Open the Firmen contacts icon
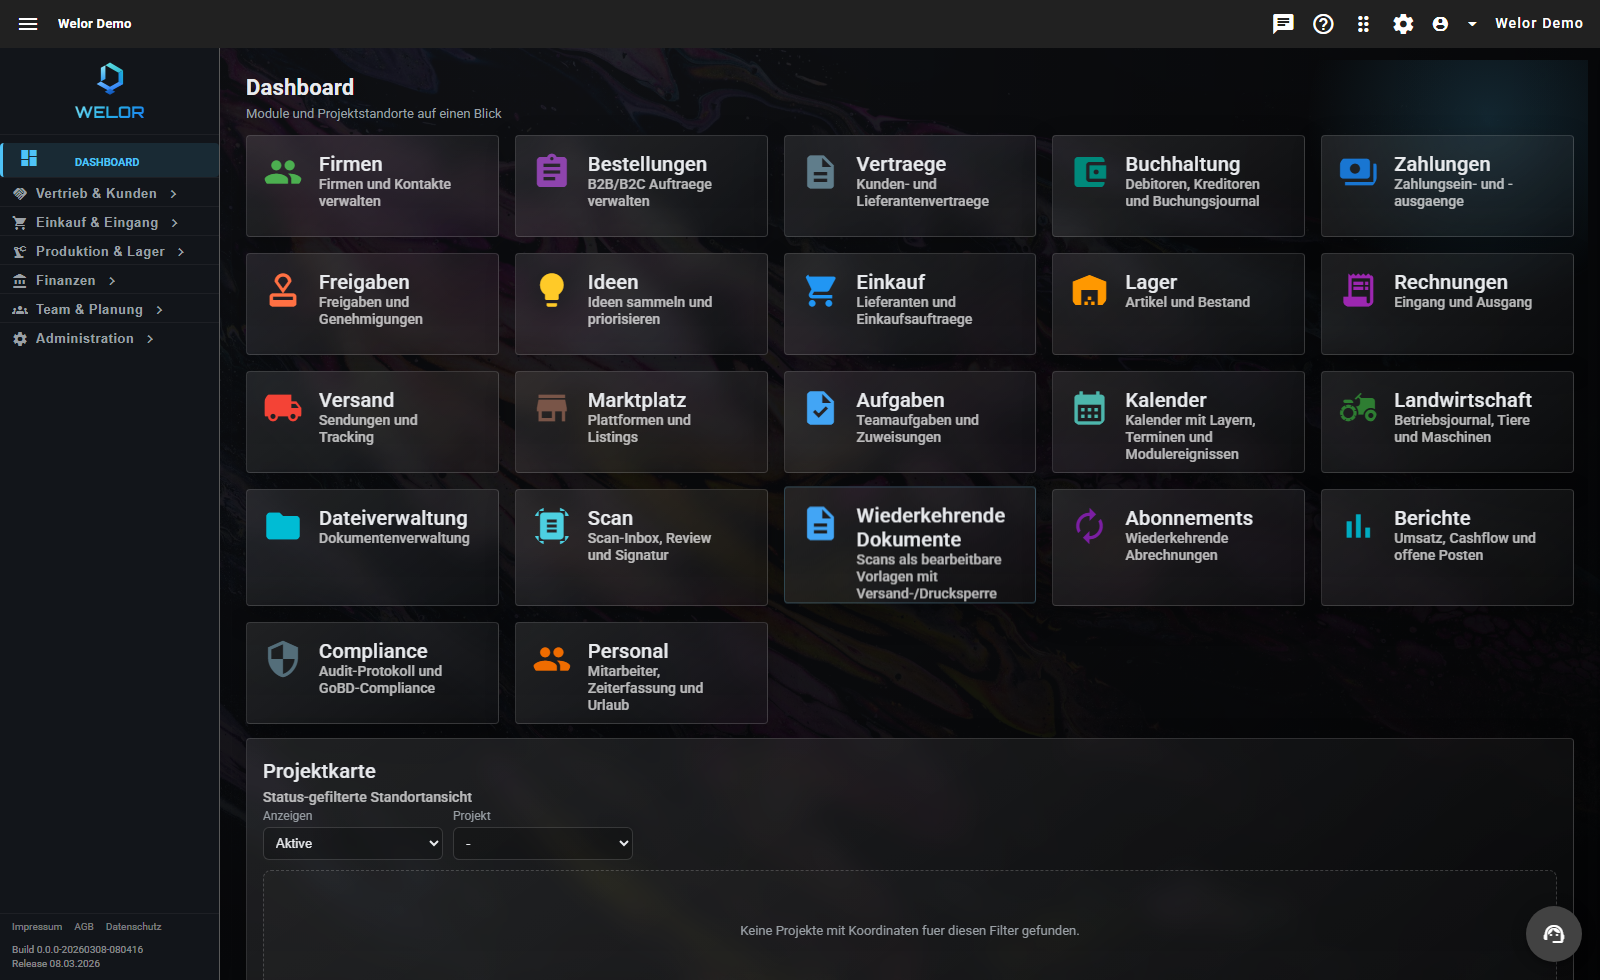Viewport: 1600px width, 980px height. pyautogui.click(x=282, y=172)
